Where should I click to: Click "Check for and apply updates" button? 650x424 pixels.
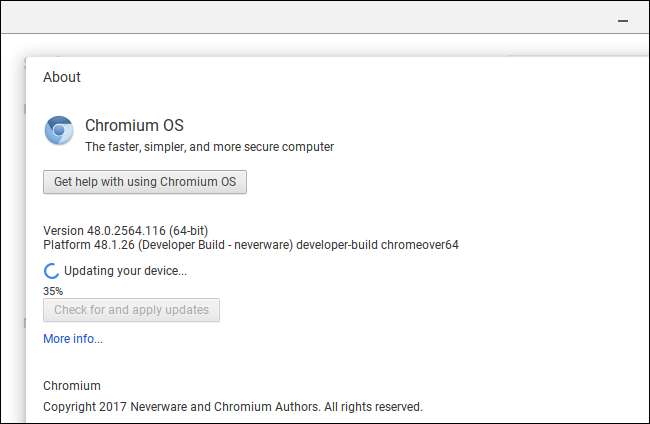(x=131, y=310)
